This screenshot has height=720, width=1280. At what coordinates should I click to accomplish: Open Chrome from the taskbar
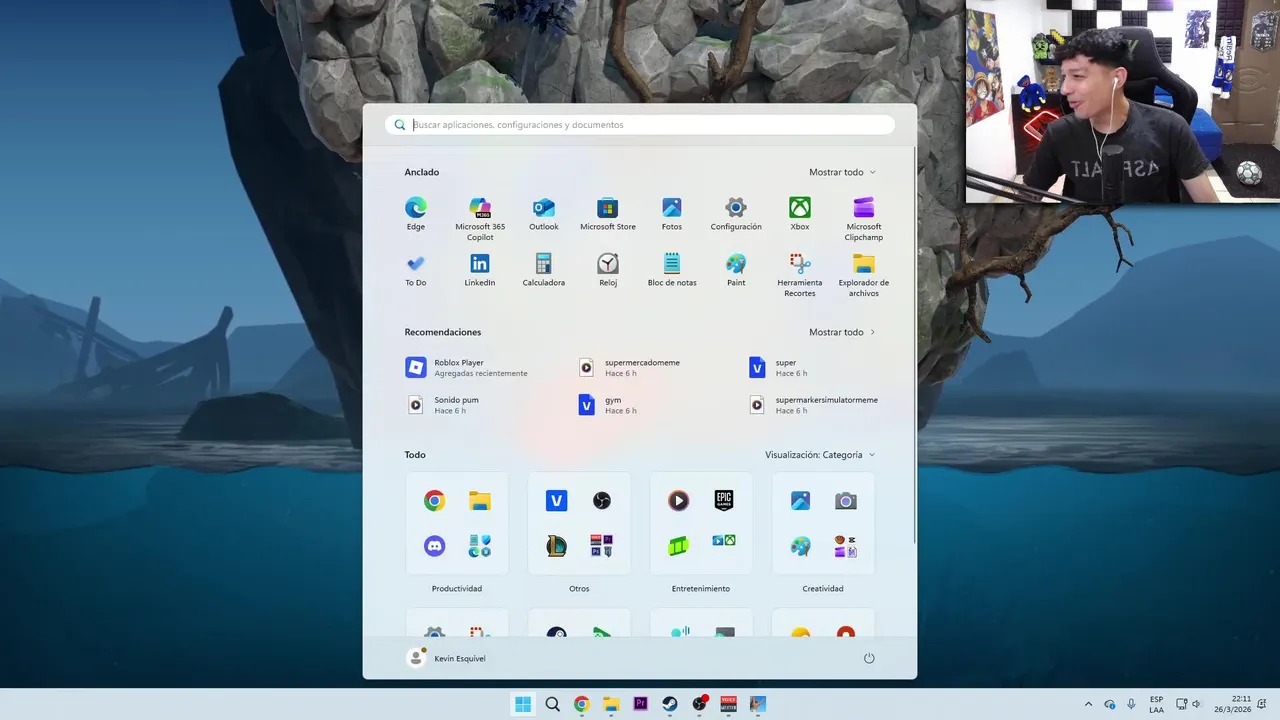[x=582, y=704]
